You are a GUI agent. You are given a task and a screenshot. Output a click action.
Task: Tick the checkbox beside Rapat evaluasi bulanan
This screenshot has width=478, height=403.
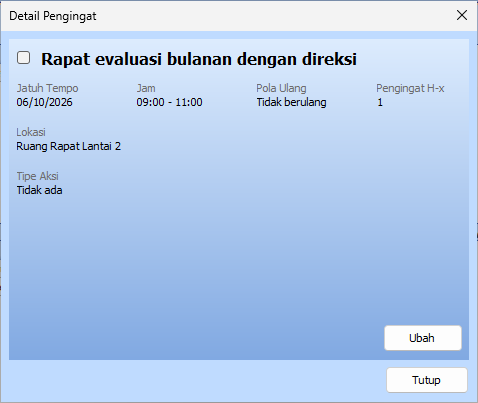[x=24, y=58]
